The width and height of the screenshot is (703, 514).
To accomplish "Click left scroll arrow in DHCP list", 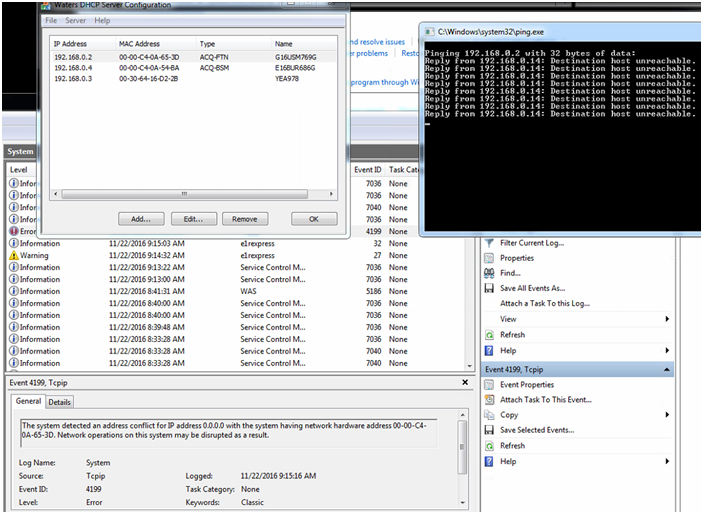I will click(x=56, y=194).
